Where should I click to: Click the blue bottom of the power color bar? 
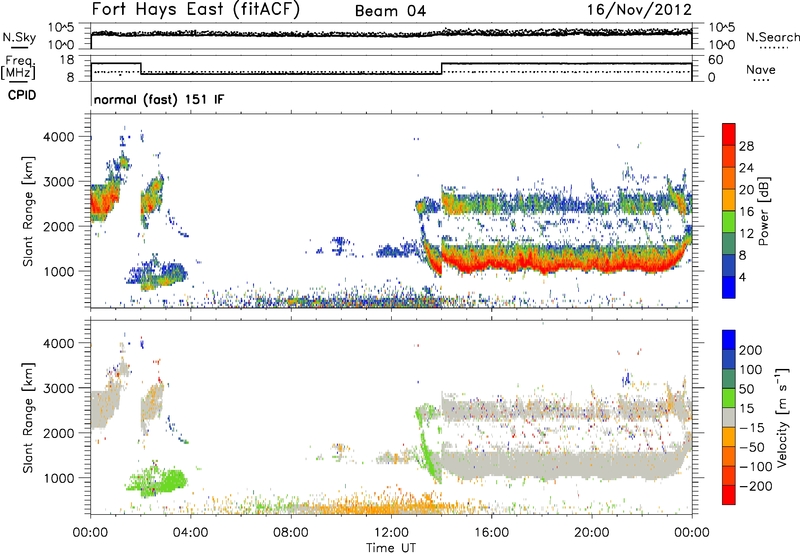(x=729, y=287)
